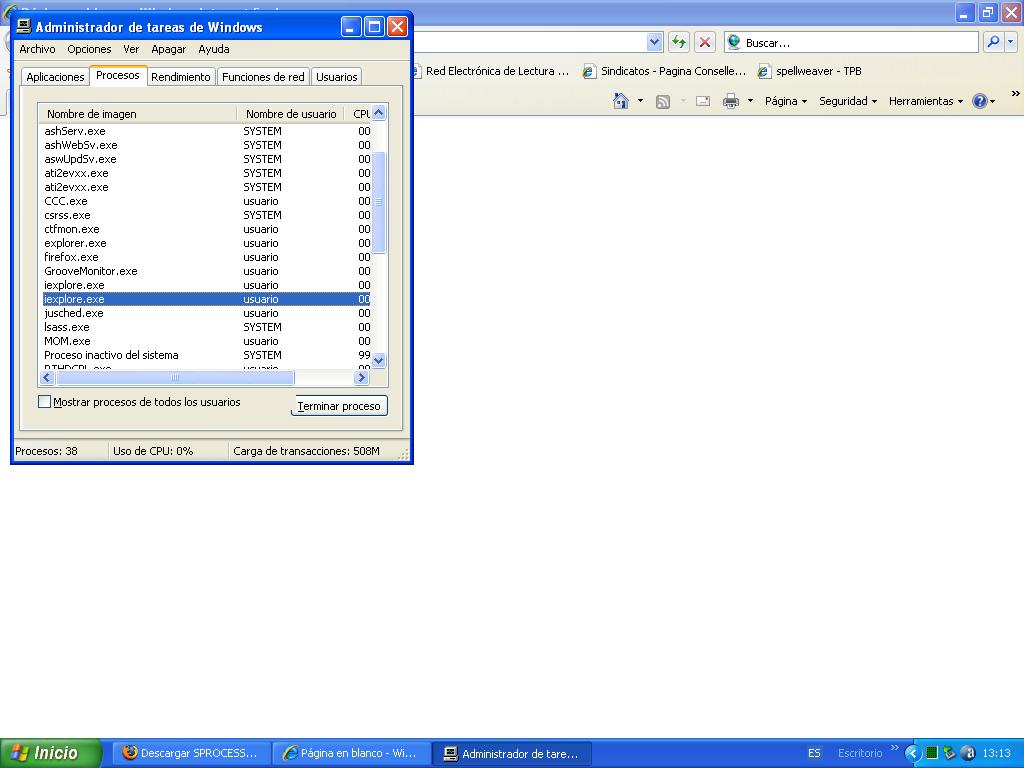
Task: Click the Inicio start button
Action: pos(50,753)
